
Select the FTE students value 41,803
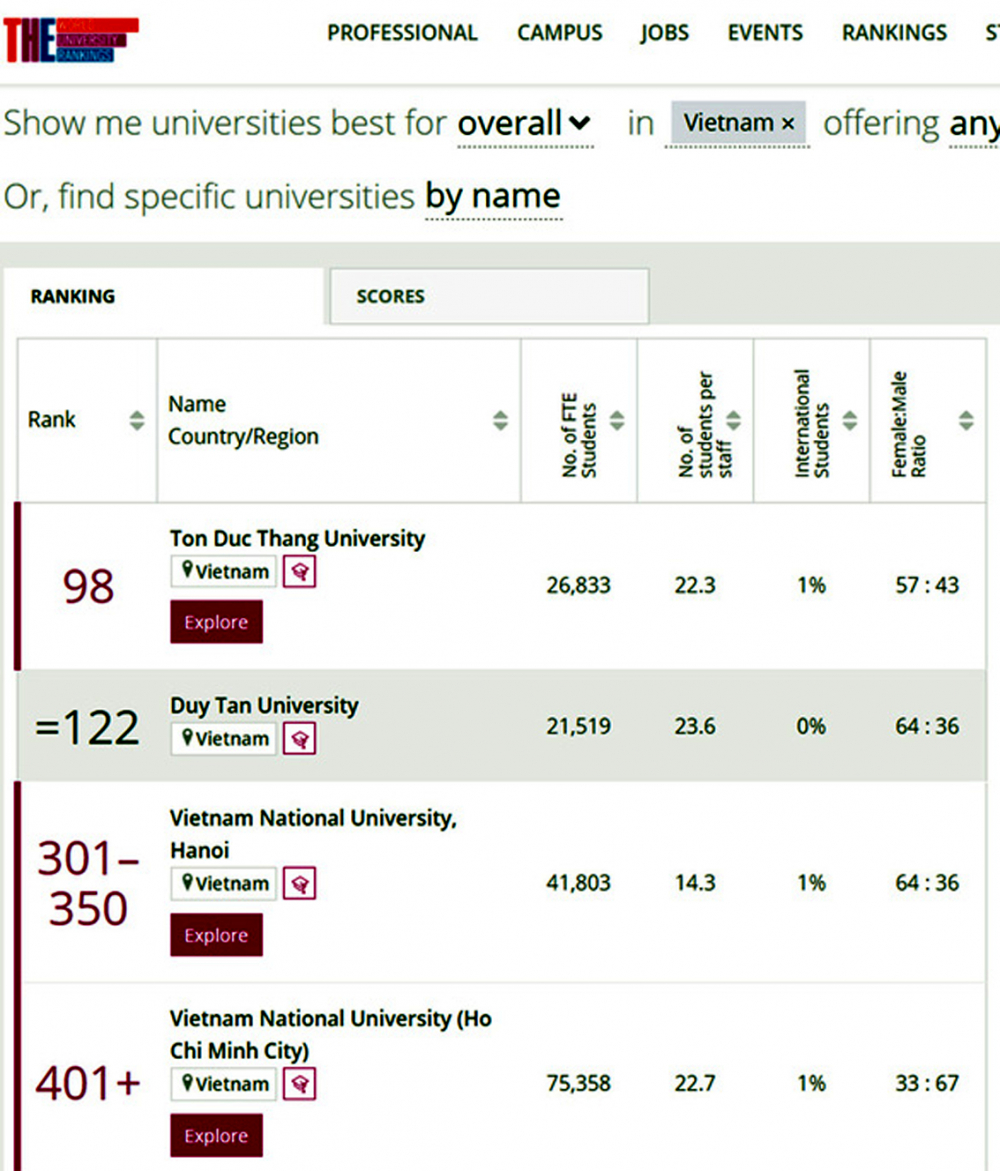click(x=579, y=883)
